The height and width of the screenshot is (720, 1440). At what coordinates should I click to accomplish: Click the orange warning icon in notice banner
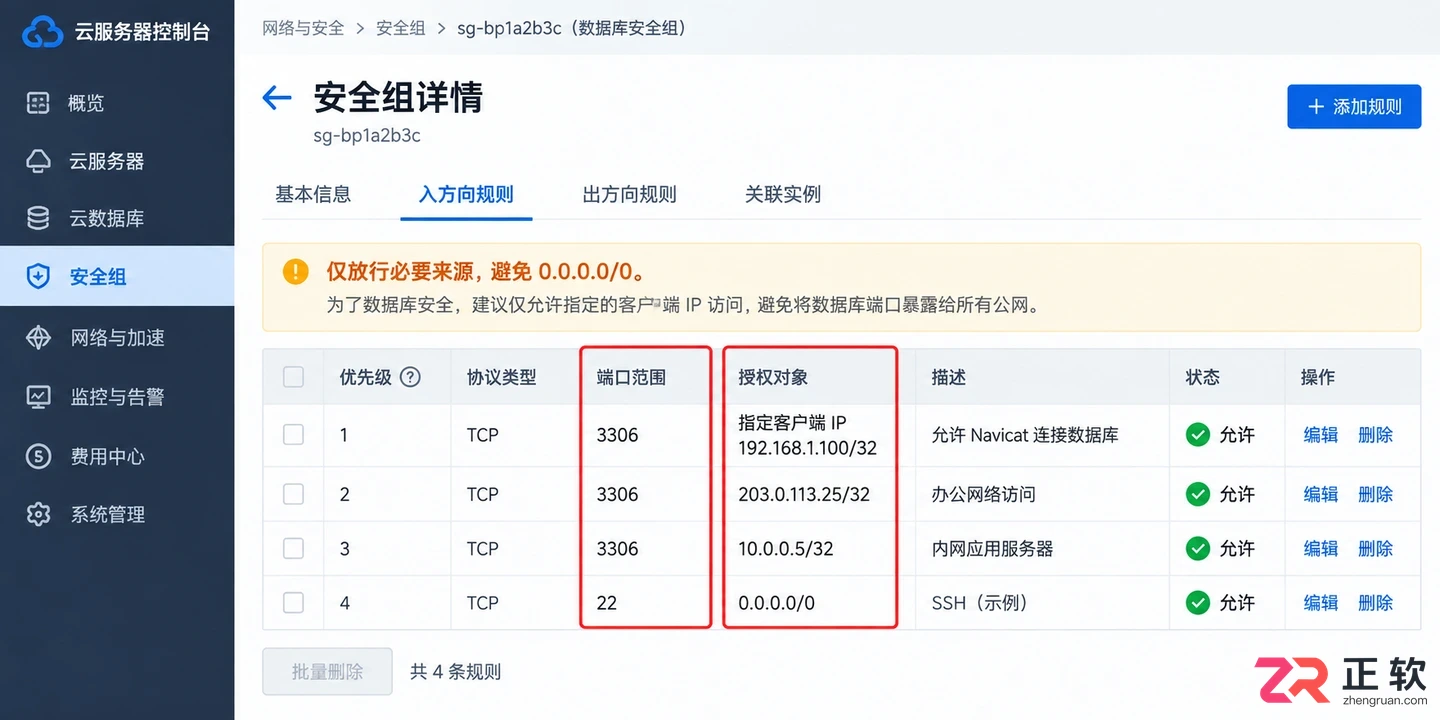coord(296,271)
